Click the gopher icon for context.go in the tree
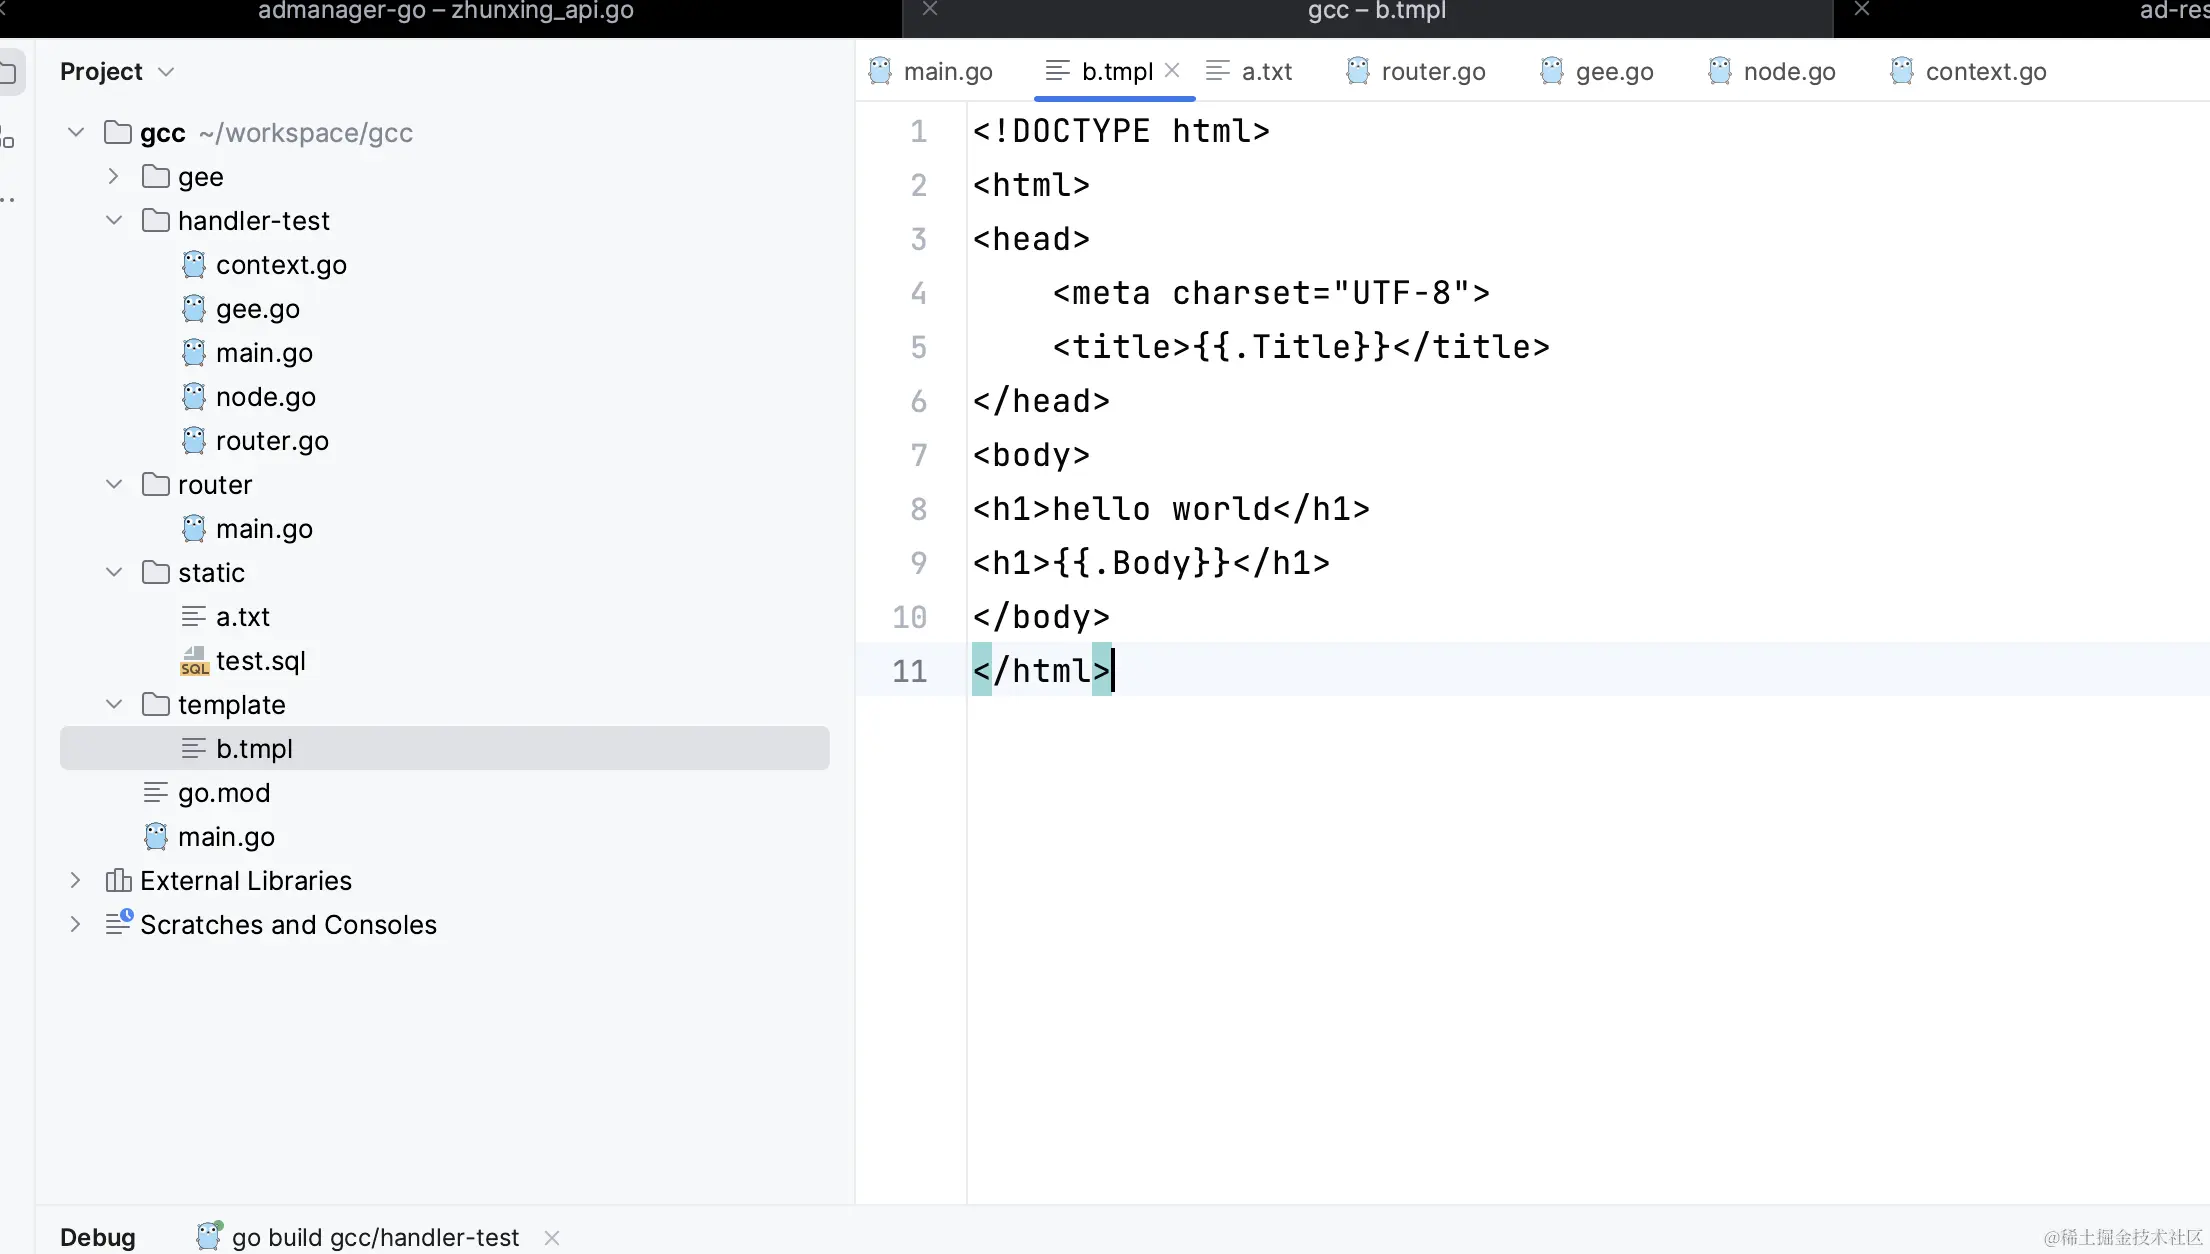The image size is (2210, 1254). pos(194,265)
